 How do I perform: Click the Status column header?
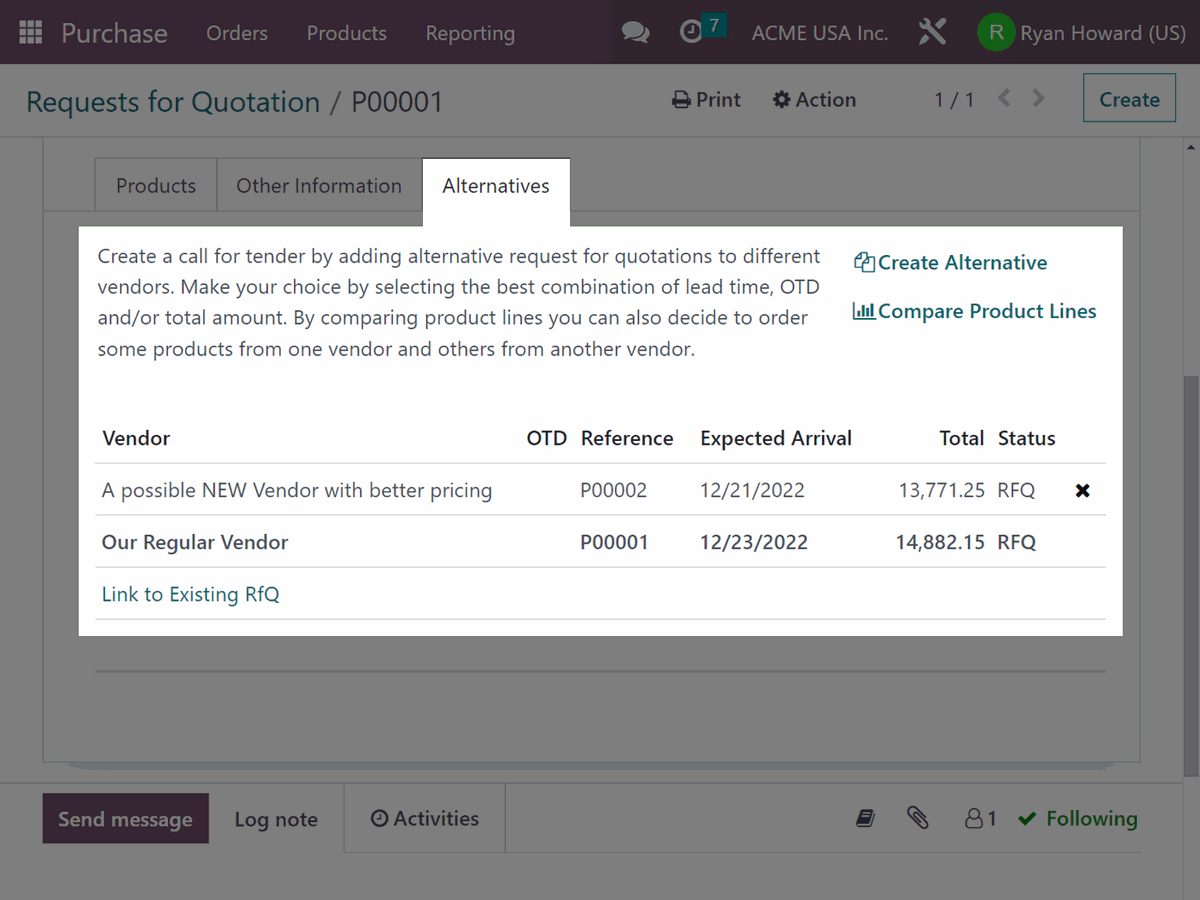tap(1027, 438)
